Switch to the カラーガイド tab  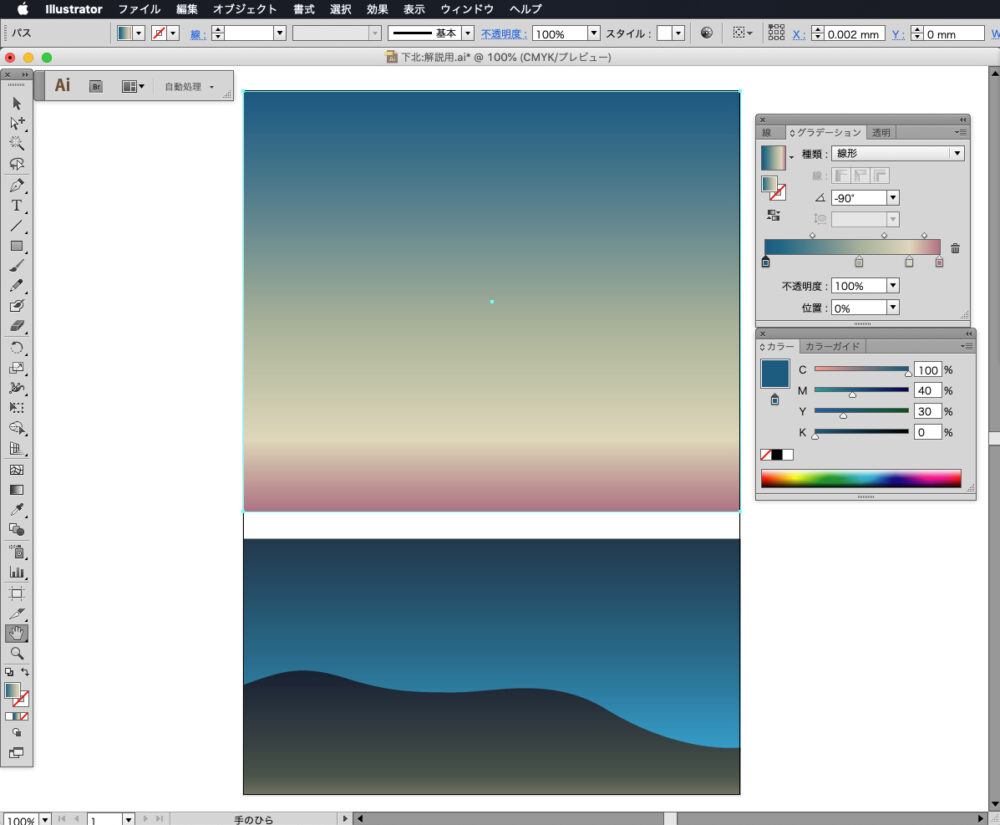[832, 346]
